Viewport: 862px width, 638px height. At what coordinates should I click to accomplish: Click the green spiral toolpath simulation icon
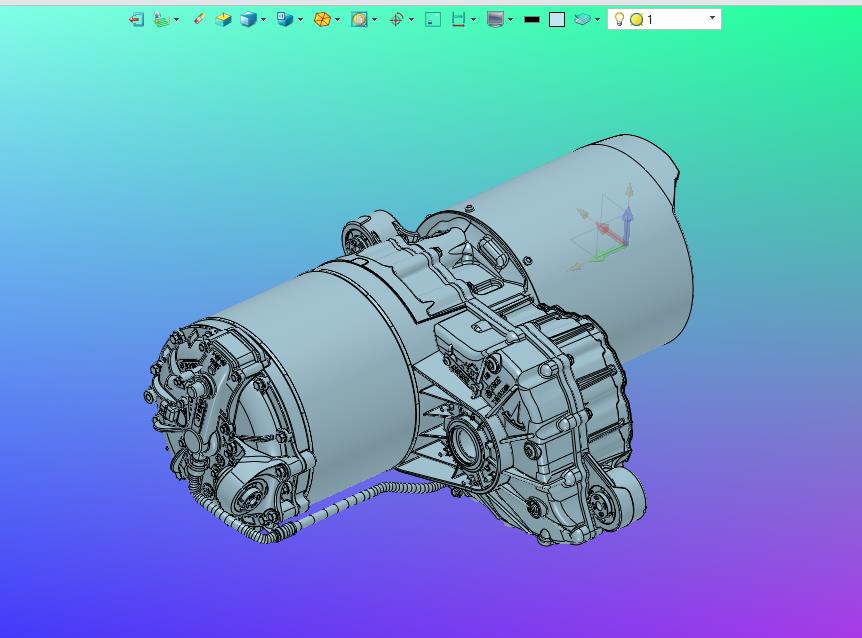point(161,20)
